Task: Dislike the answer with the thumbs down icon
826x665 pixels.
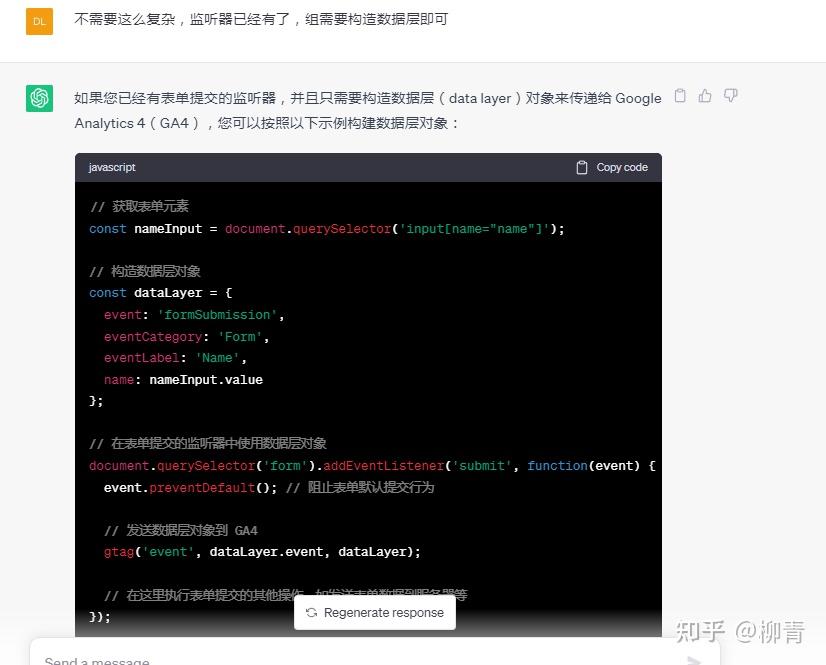Action: [x=730, y=94]
